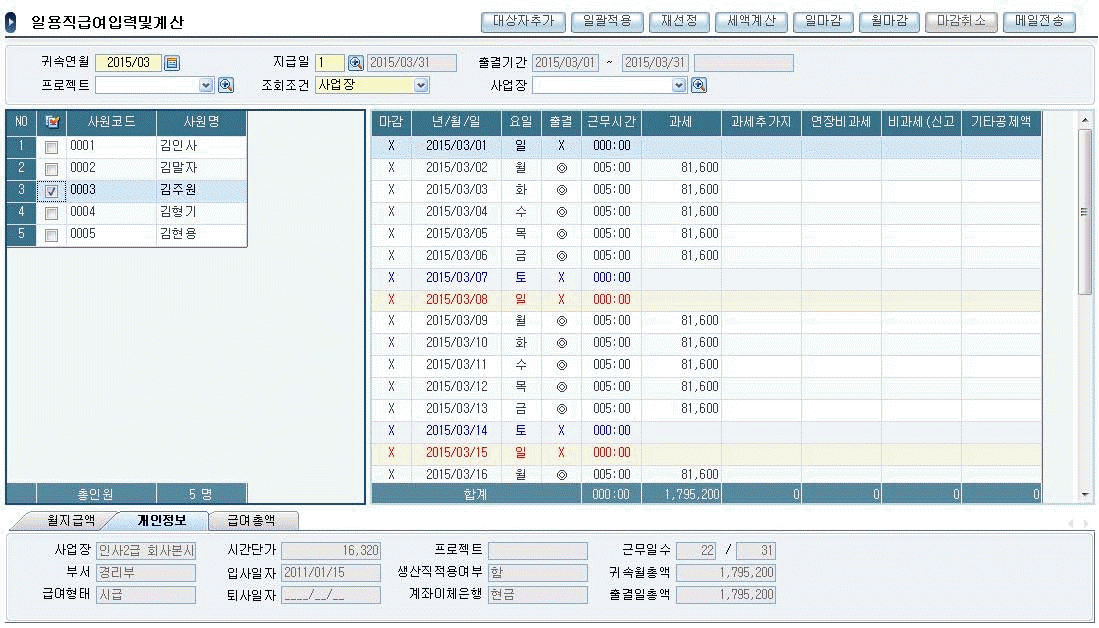Screen dimensions: 1099x628
Task: Select the 2015/03/08 row in attendance grid
Action: (457, 299)
